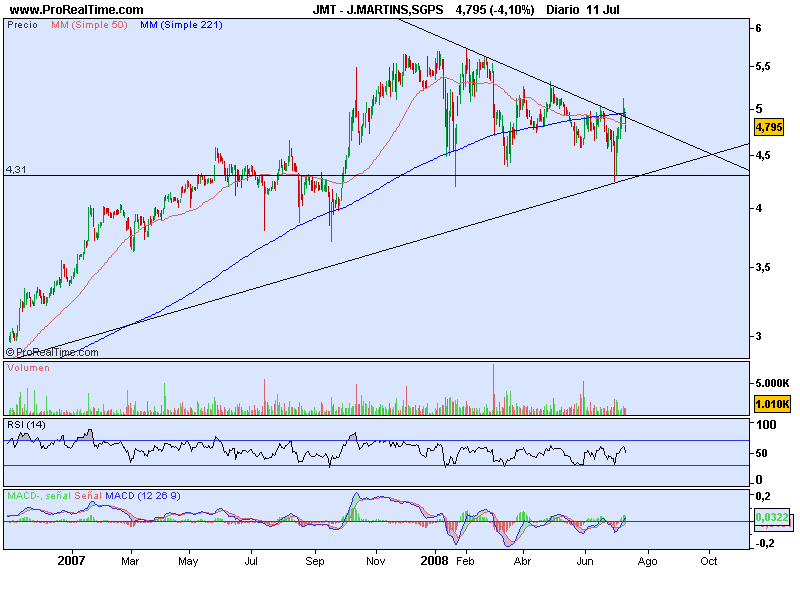800x600 pixels.
Task: Click the 2008 year label on time axis
Action: (x=434, y=561)
